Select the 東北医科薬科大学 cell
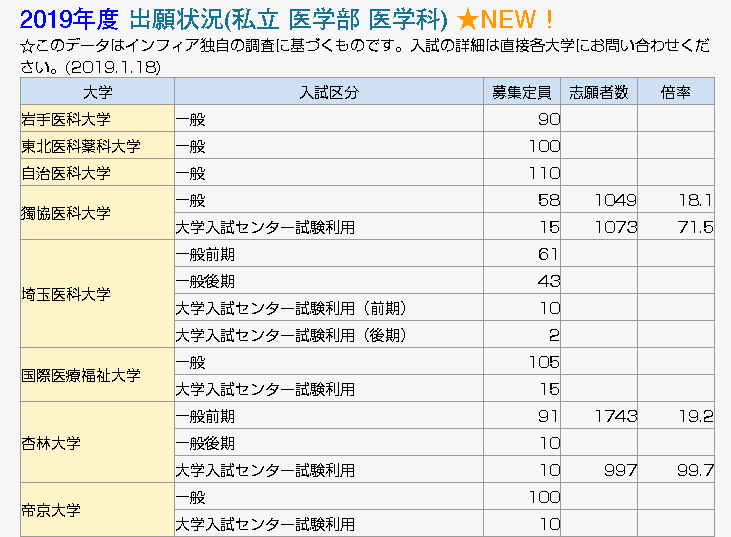 [97, 146]
